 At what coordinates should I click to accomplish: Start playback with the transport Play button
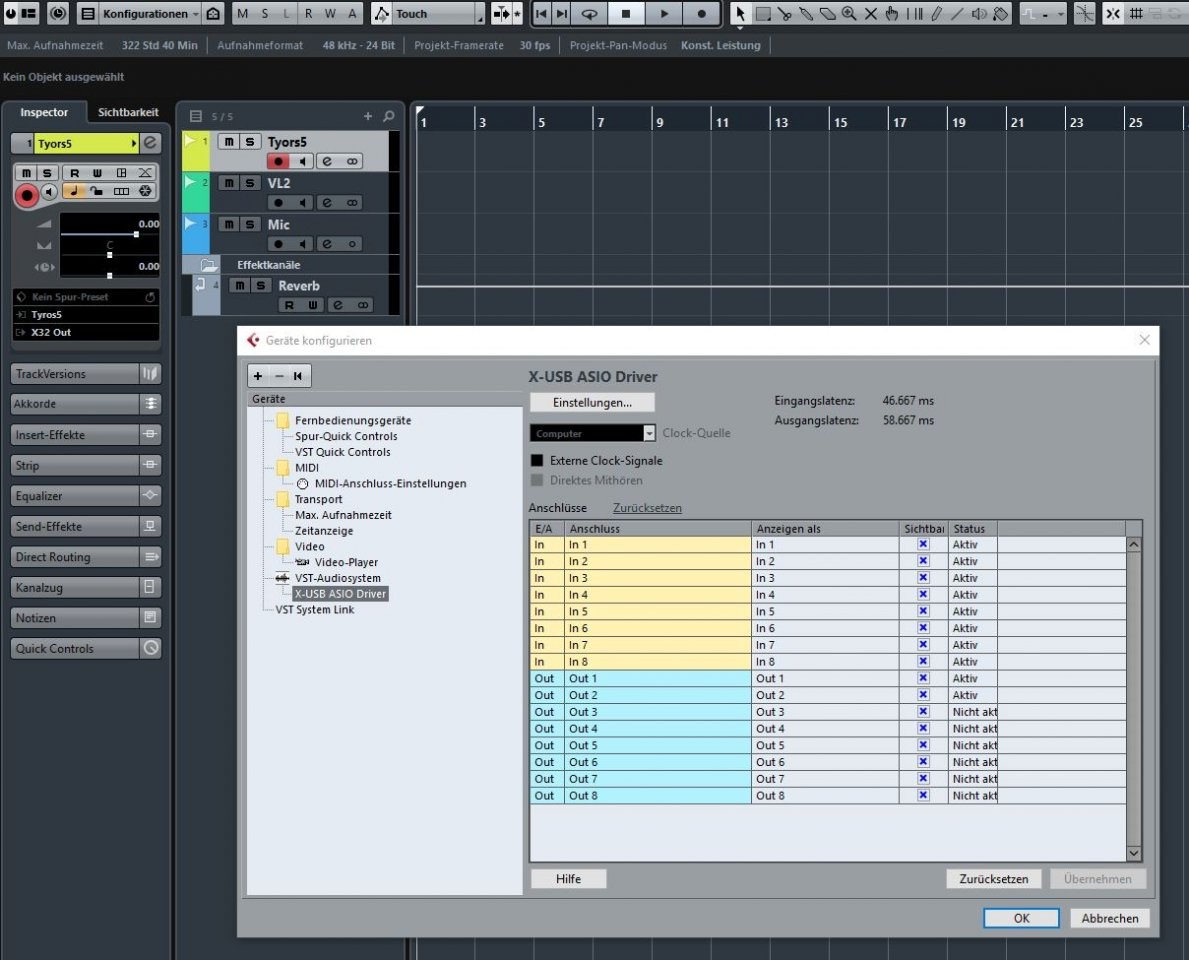point(663,13)
